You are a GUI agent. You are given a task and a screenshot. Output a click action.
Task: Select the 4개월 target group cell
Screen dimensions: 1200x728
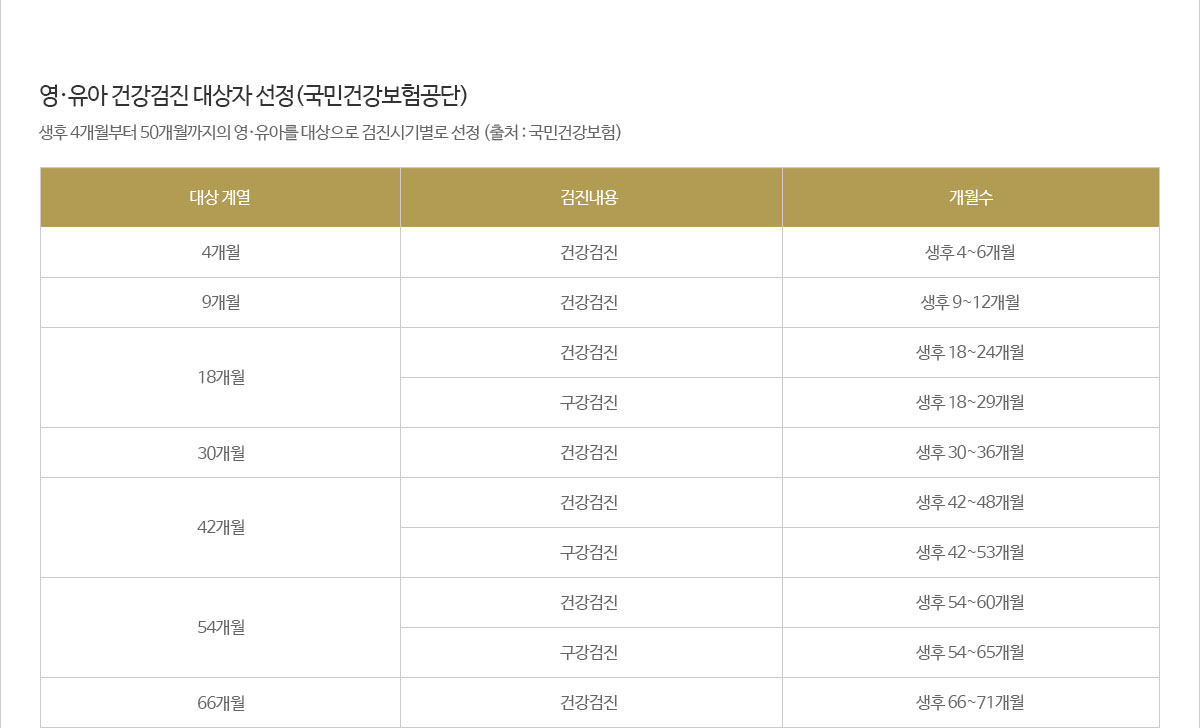click(220, 252)
